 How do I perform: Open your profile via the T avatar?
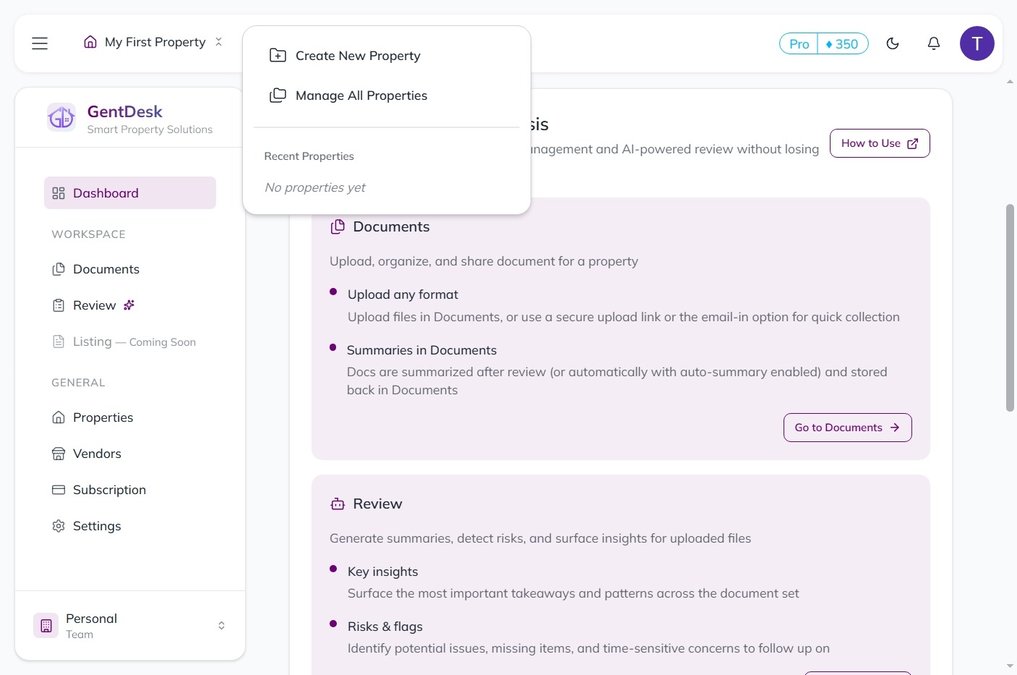(x=977, y=42)
